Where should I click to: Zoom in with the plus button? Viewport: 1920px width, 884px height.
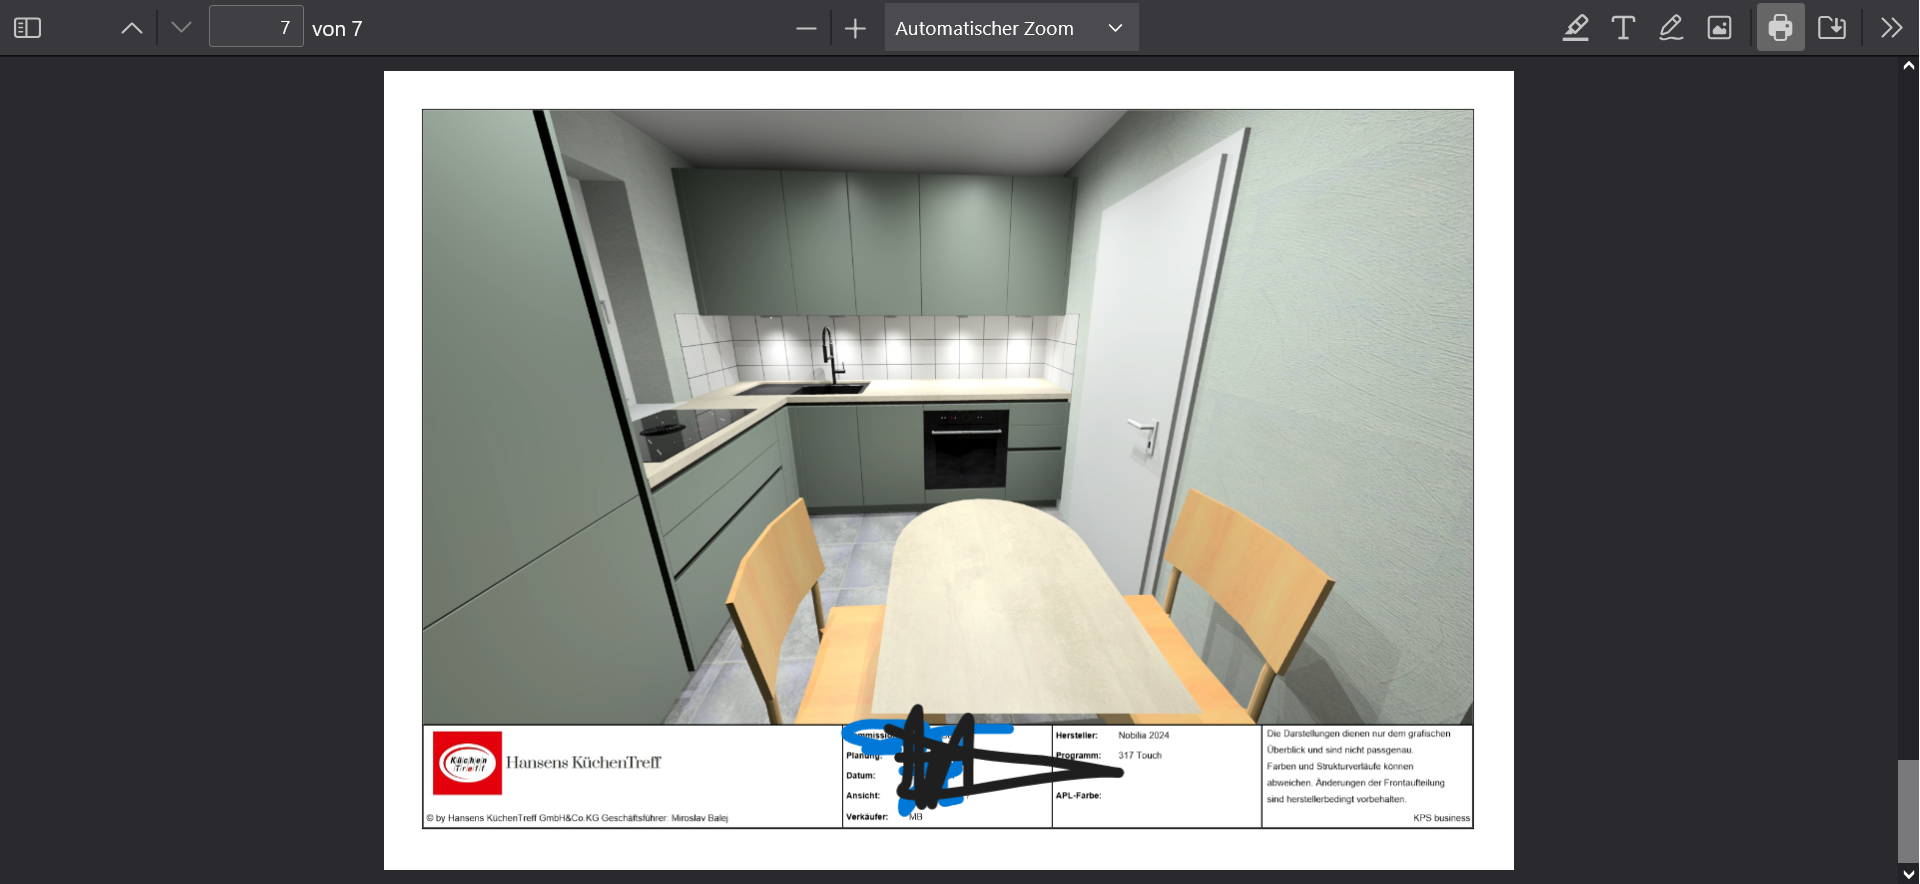[855, 29]
